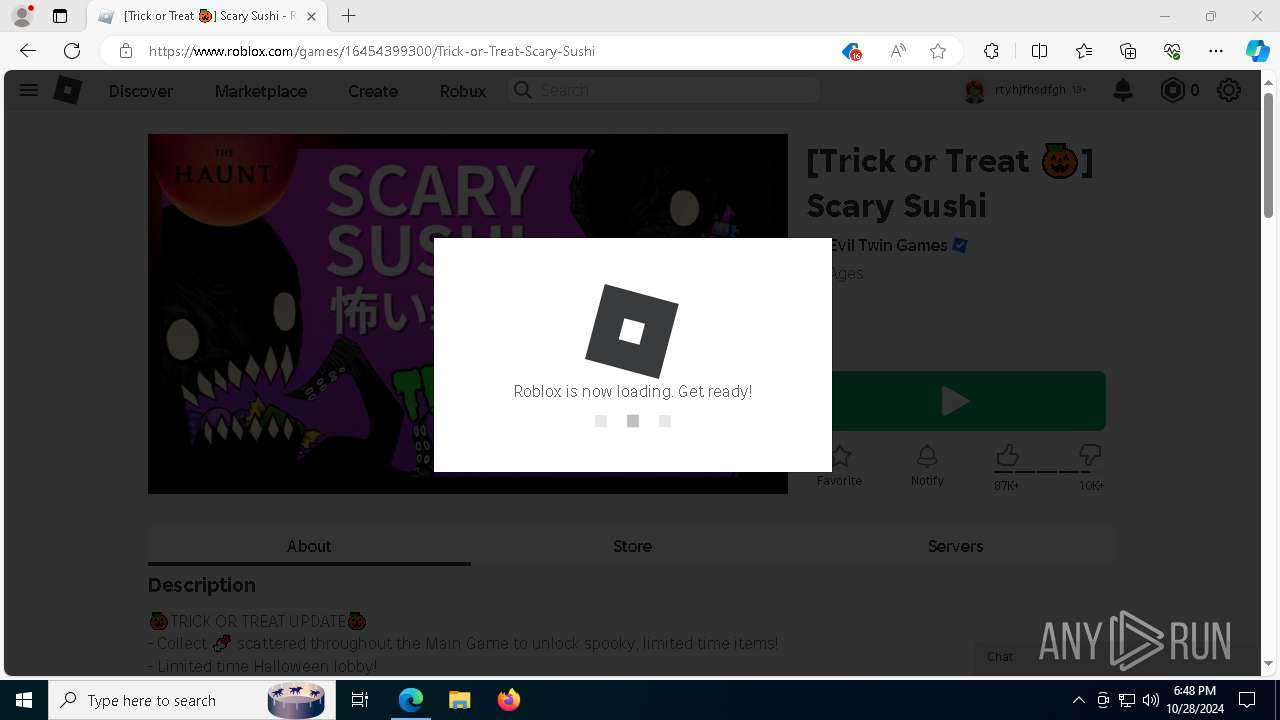The height and width of the screenshot is (720, 1280).
Task: Open the Discover page
Action: (141, 91)
